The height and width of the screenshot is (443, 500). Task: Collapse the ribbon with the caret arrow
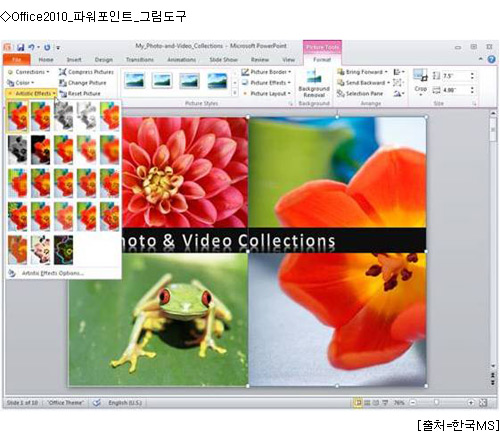tap(481, 59)
